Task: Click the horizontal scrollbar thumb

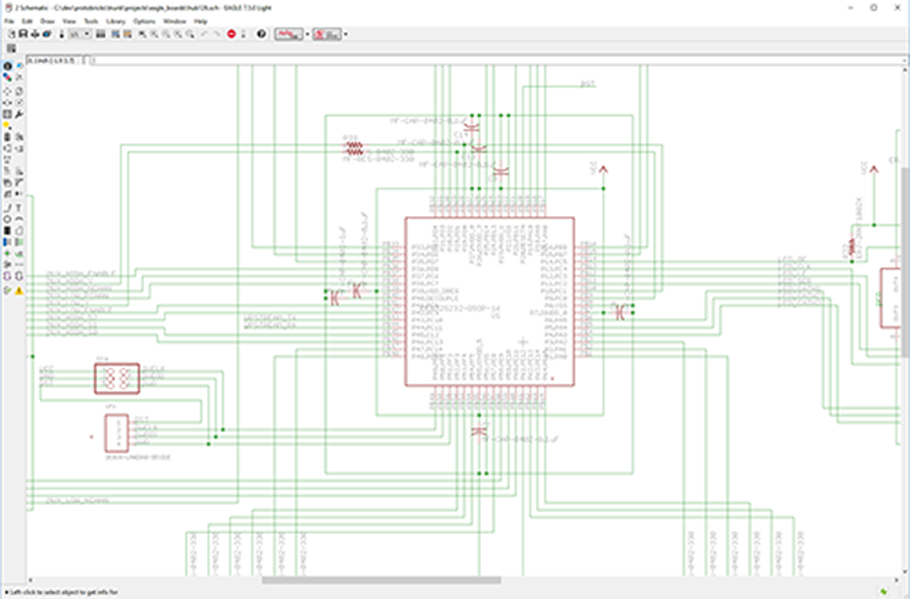Action: coord(381,580)
